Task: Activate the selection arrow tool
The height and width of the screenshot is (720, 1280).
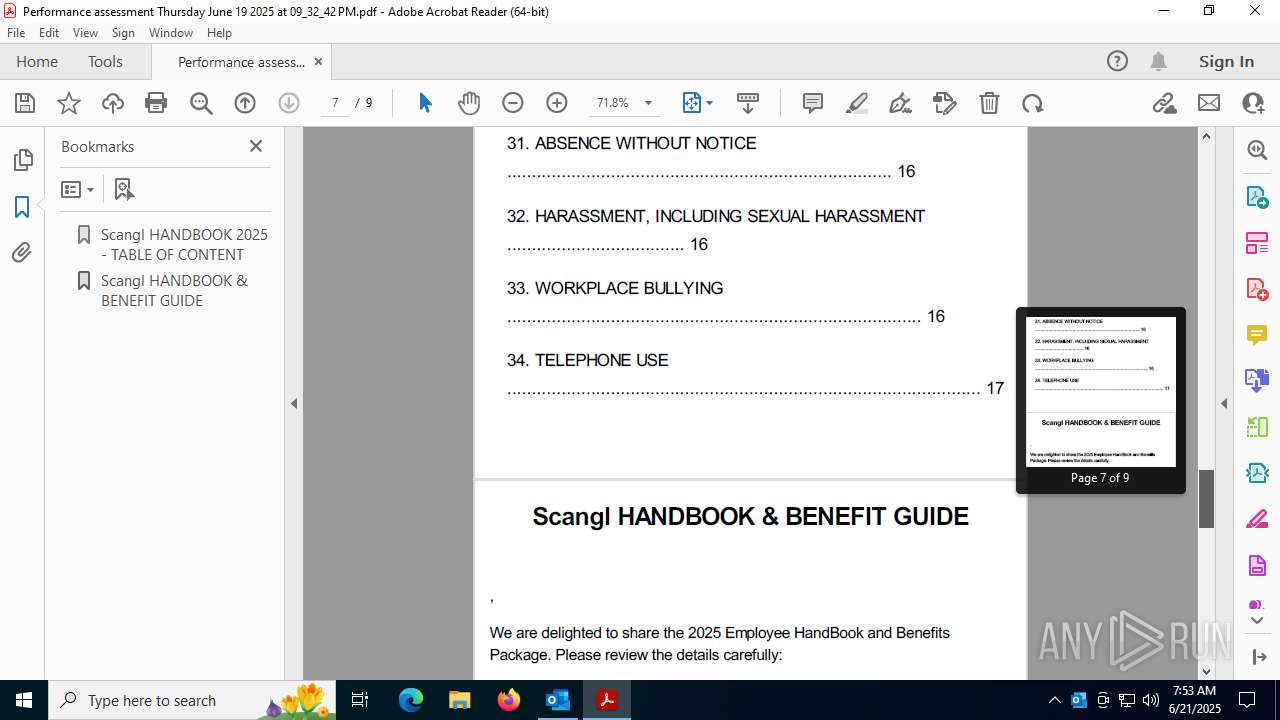Action: point(425,103)
